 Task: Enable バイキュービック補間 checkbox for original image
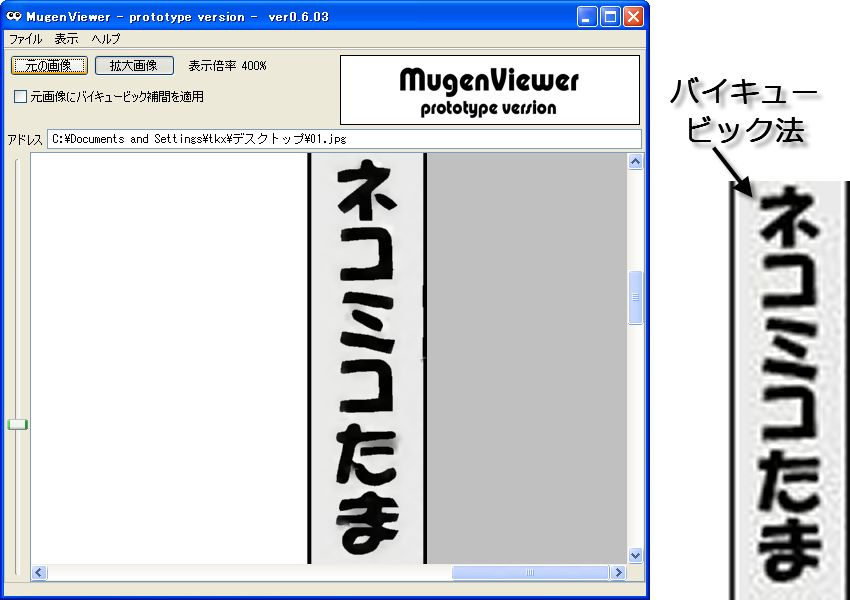point(20,96)
